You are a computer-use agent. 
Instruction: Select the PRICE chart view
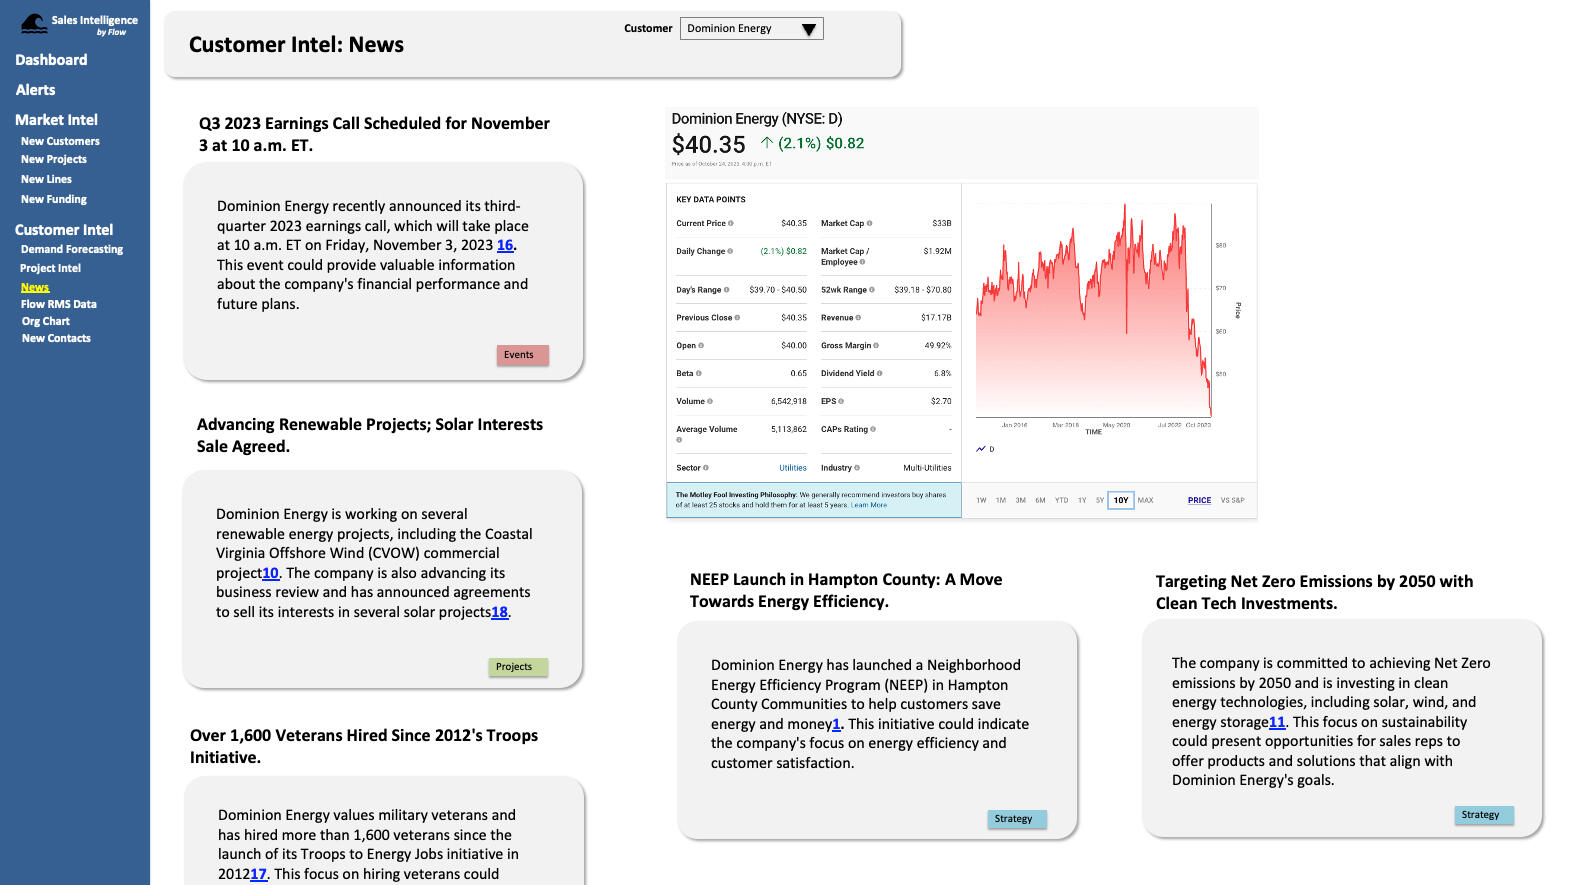coord(1199,500)
